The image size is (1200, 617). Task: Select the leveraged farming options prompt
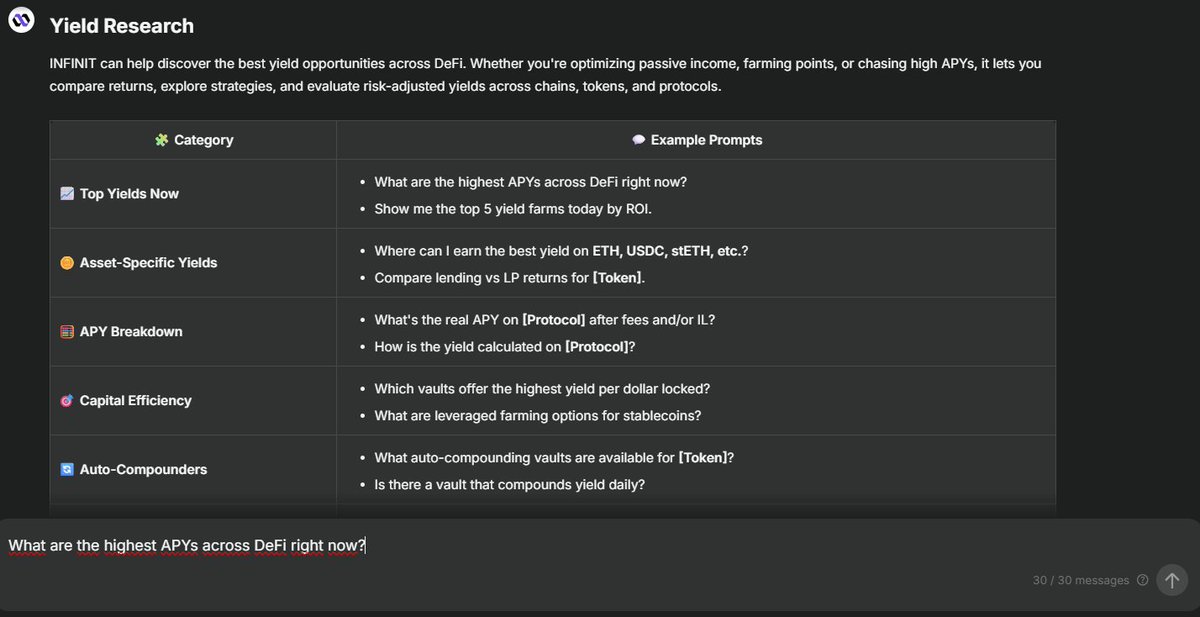click(537, 415)
